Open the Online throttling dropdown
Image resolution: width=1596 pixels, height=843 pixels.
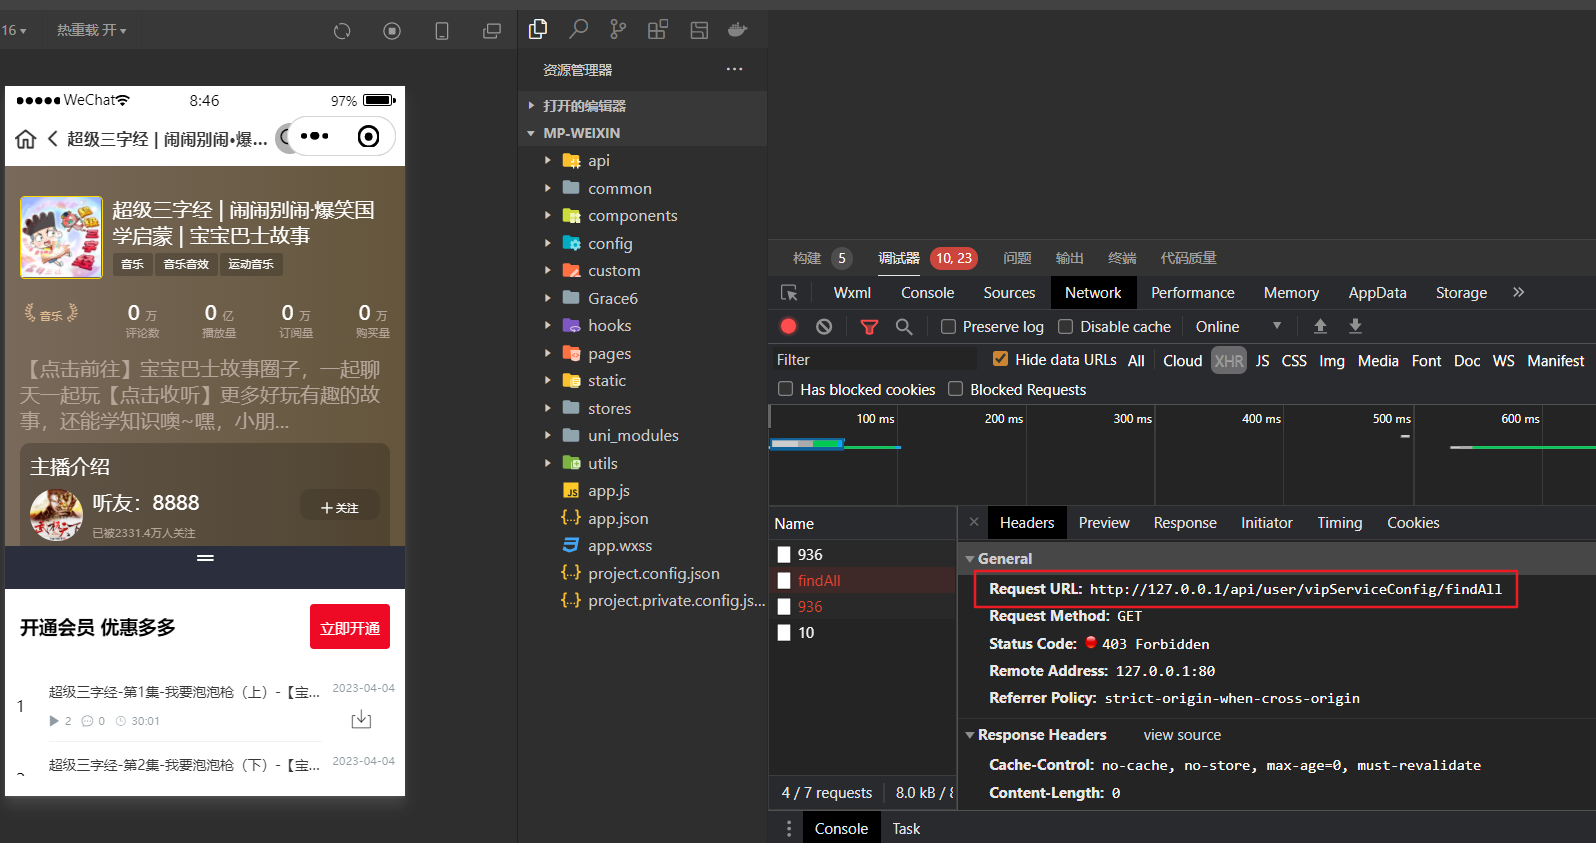pyautogui.click(x=1238, y=327)
